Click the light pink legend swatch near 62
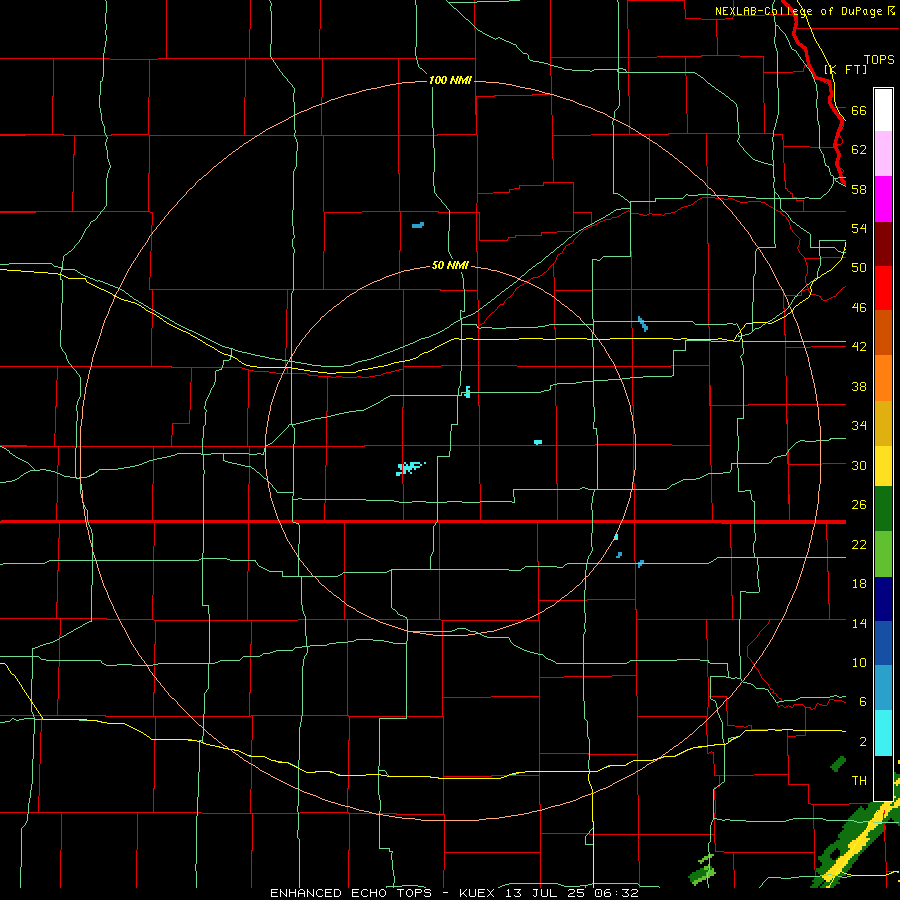This screenshot has width=900, height=900. click(883, 153)
